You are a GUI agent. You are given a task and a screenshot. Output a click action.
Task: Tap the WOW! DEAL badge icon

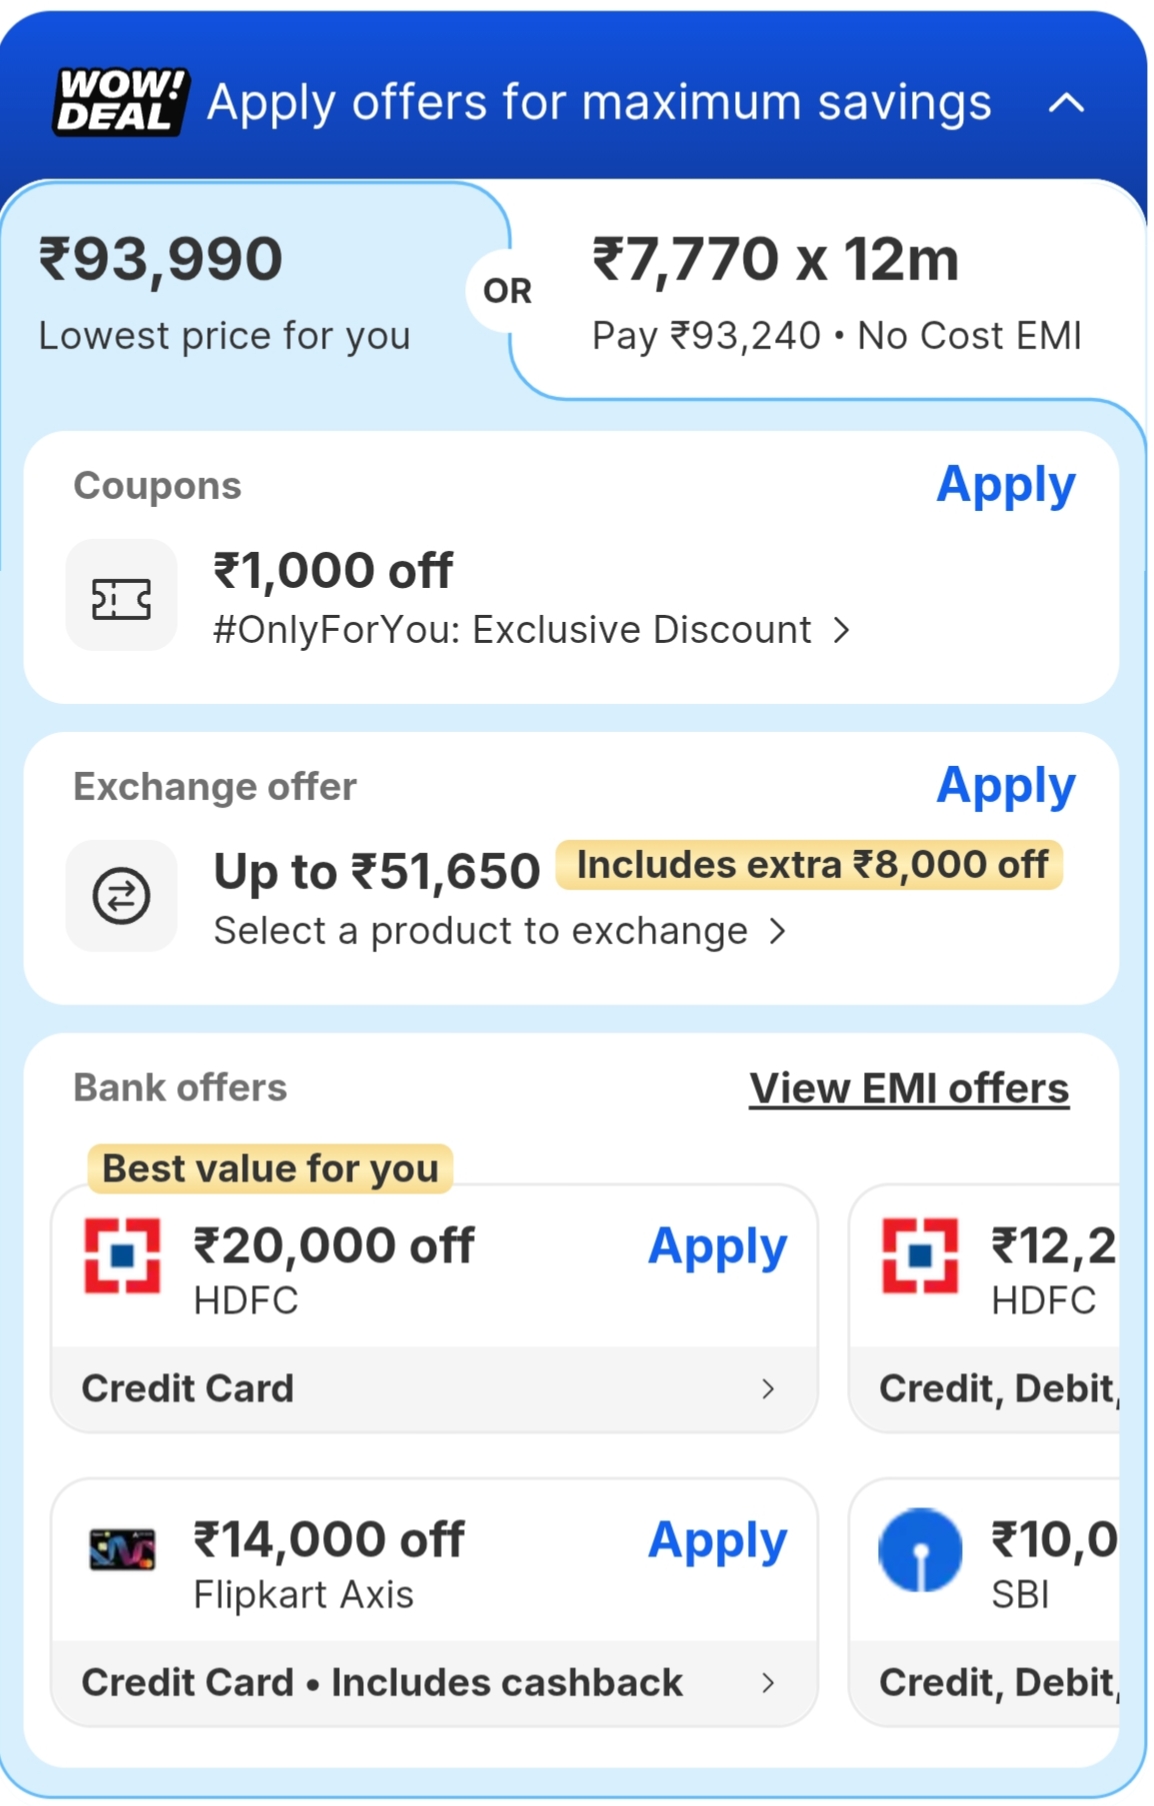(x=121, y=101)
